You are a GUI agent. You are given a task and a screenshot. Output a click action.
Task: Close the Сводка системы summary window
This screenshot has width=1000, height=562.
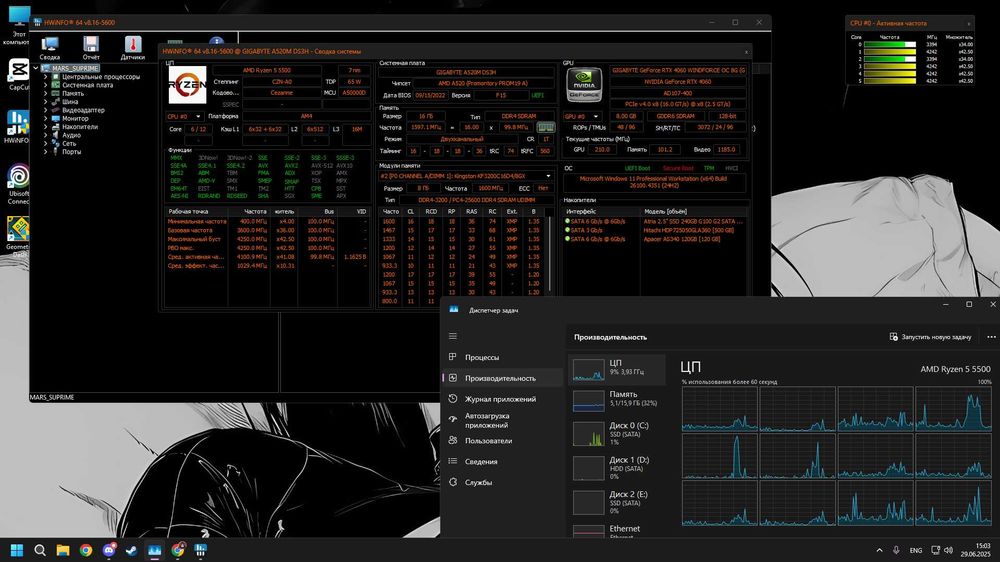pyautogui.click(x=746, y=52)
